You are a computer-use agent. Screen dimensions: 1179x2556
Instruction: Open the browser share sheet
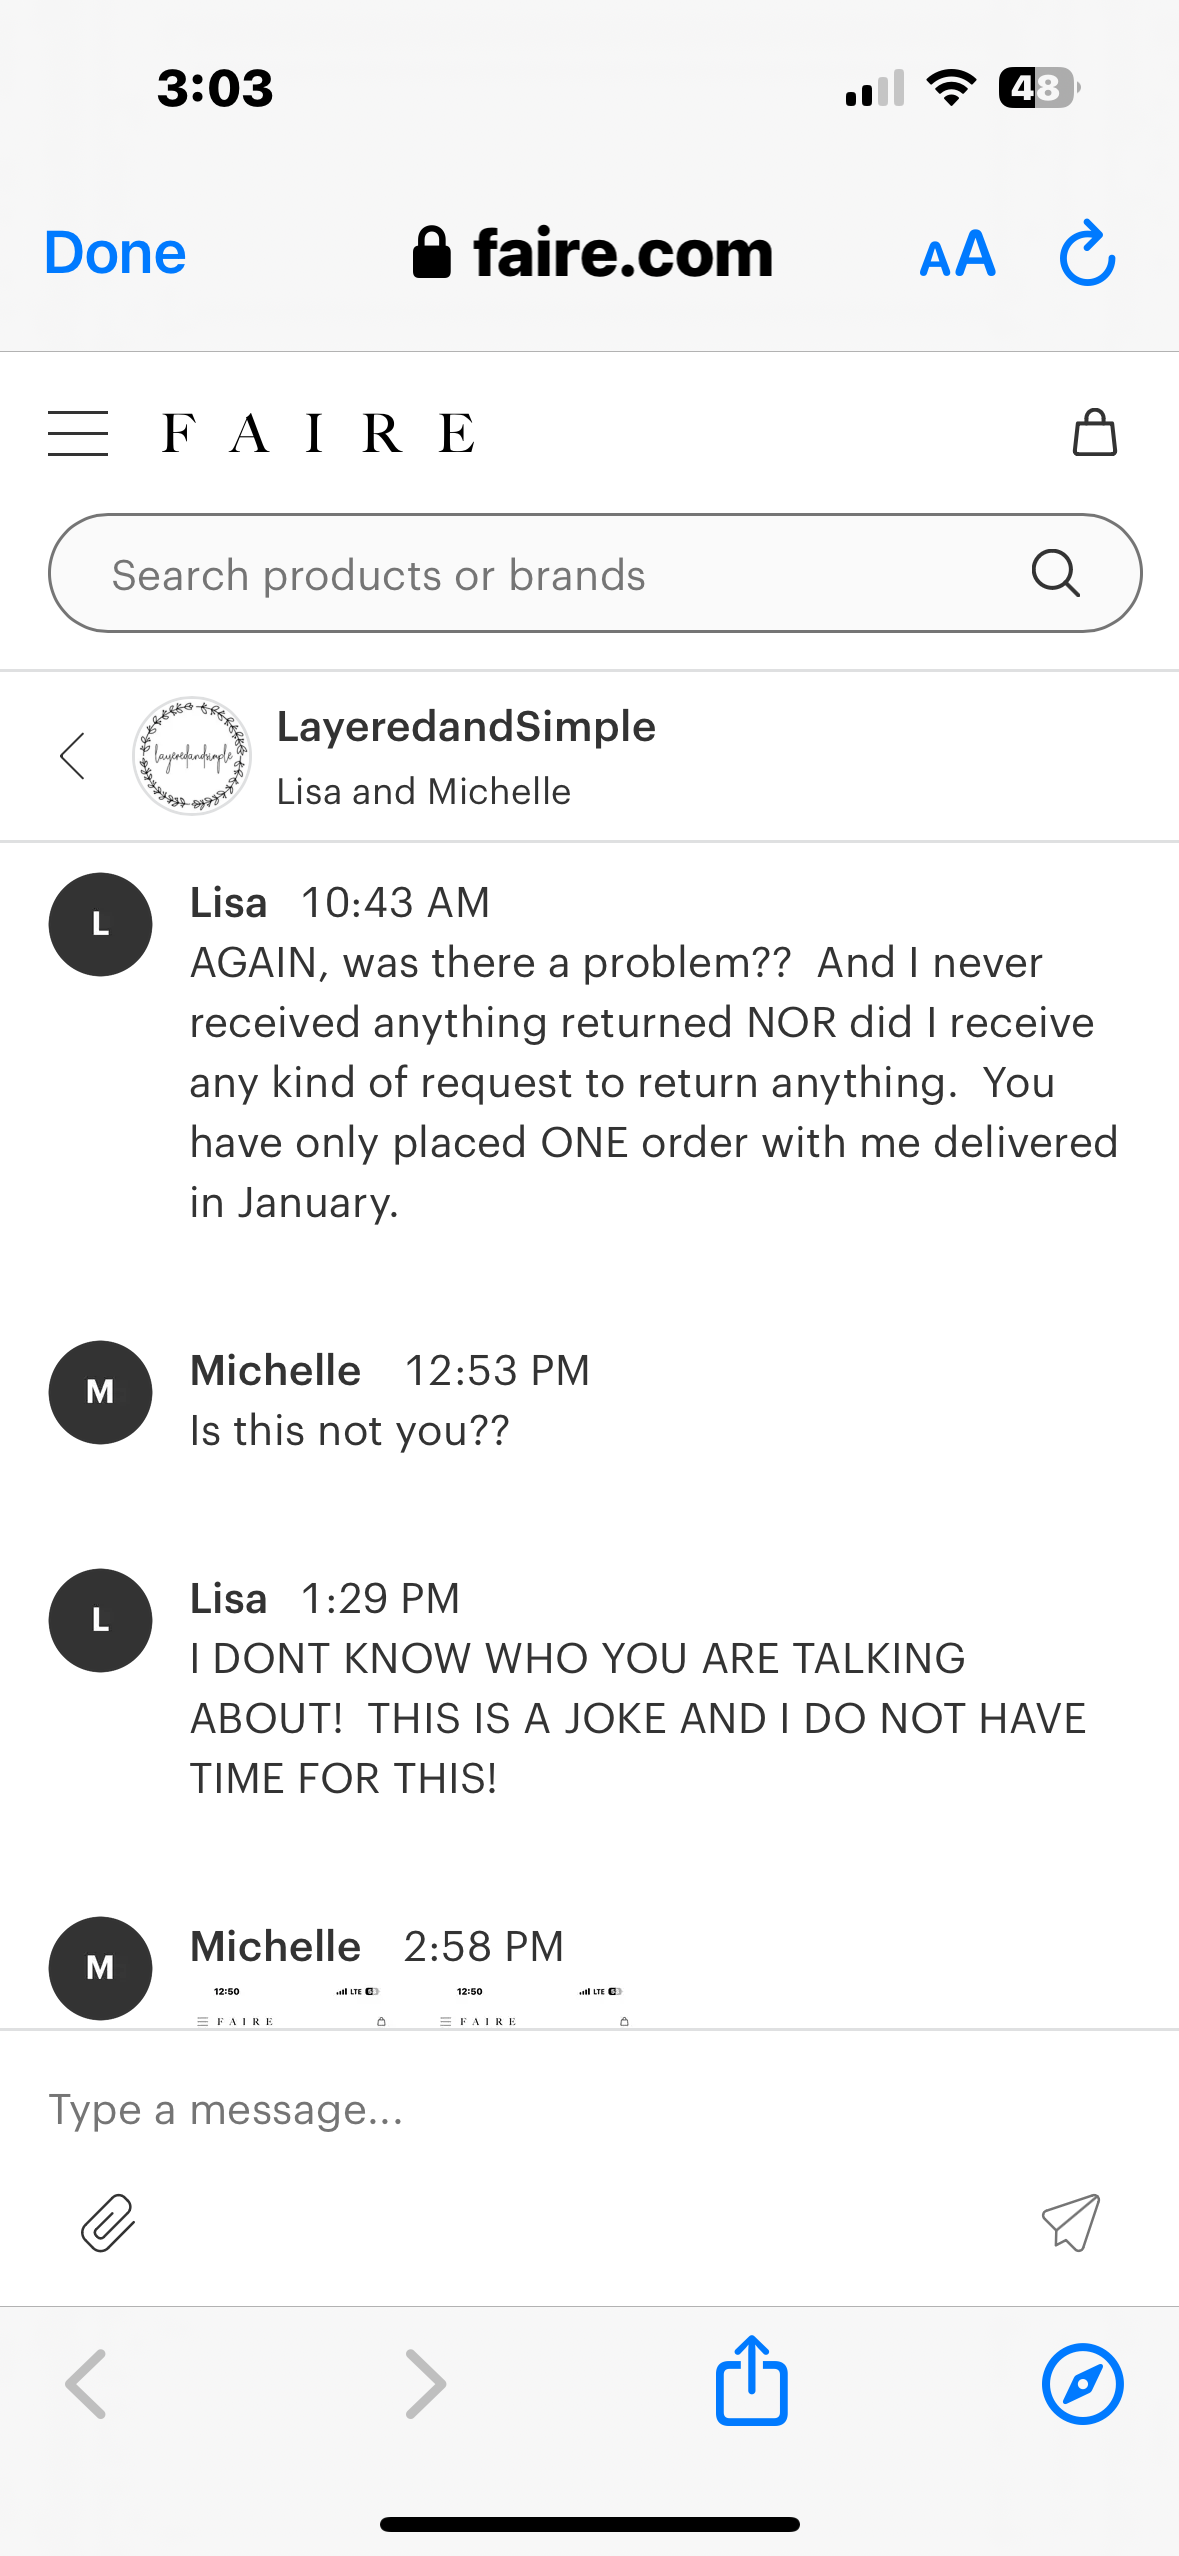[751, 2381]
